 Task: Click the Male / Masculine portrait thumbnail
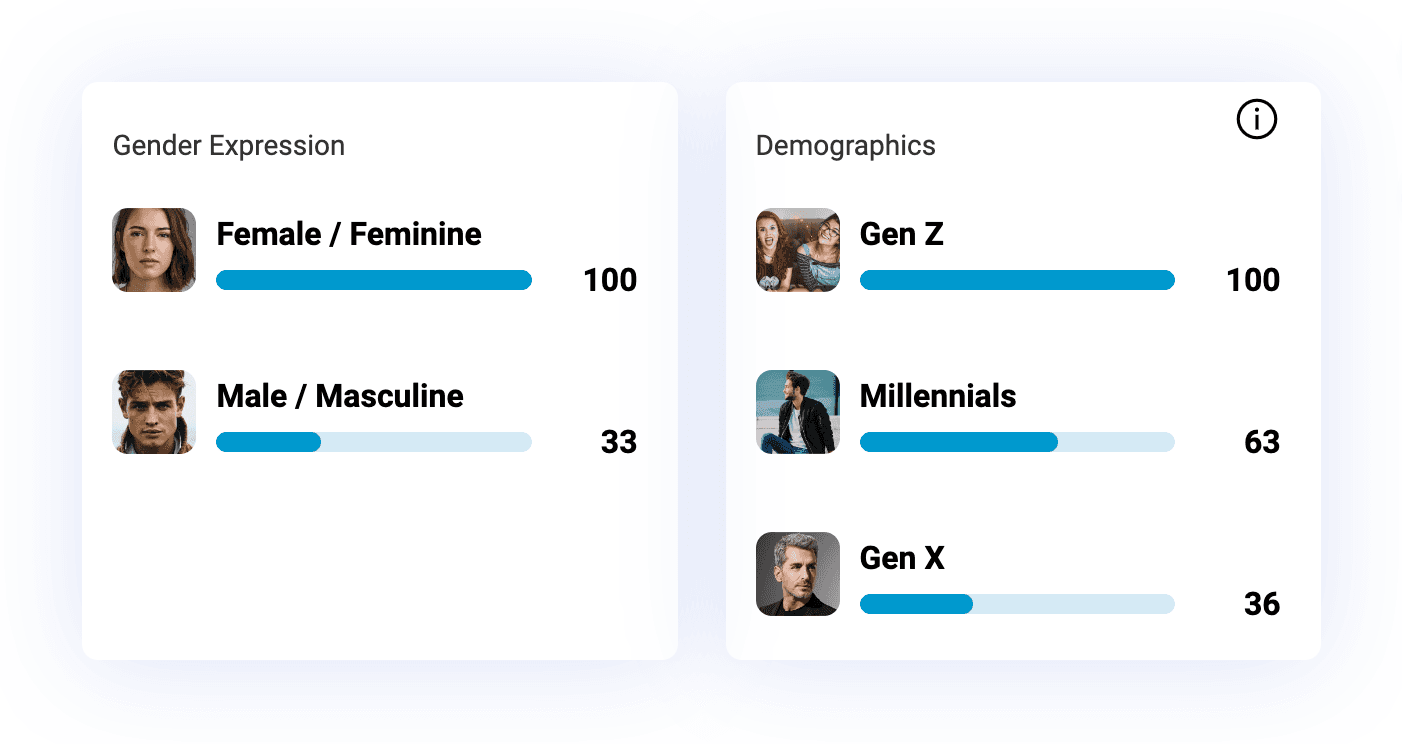click(154, 412)
